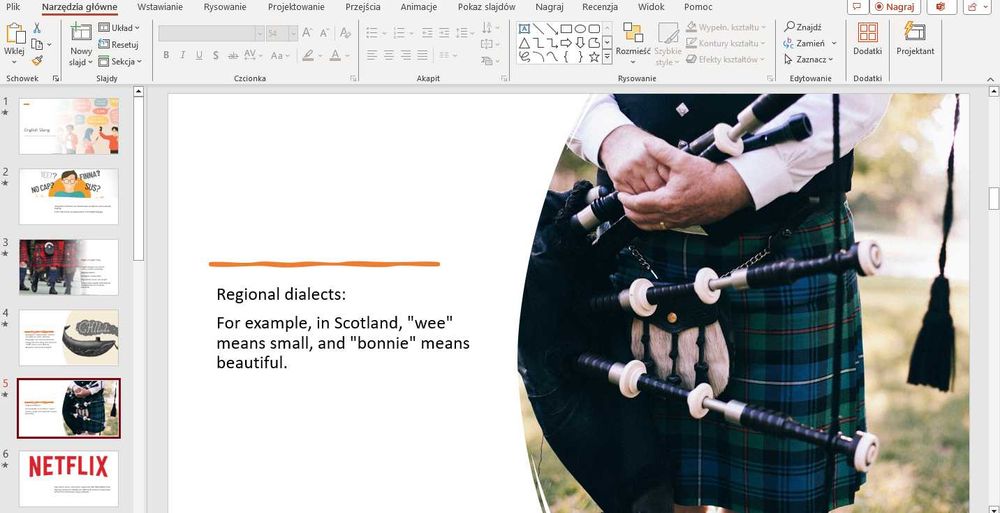Switch to the Wstawianie tab

point(160,7)
